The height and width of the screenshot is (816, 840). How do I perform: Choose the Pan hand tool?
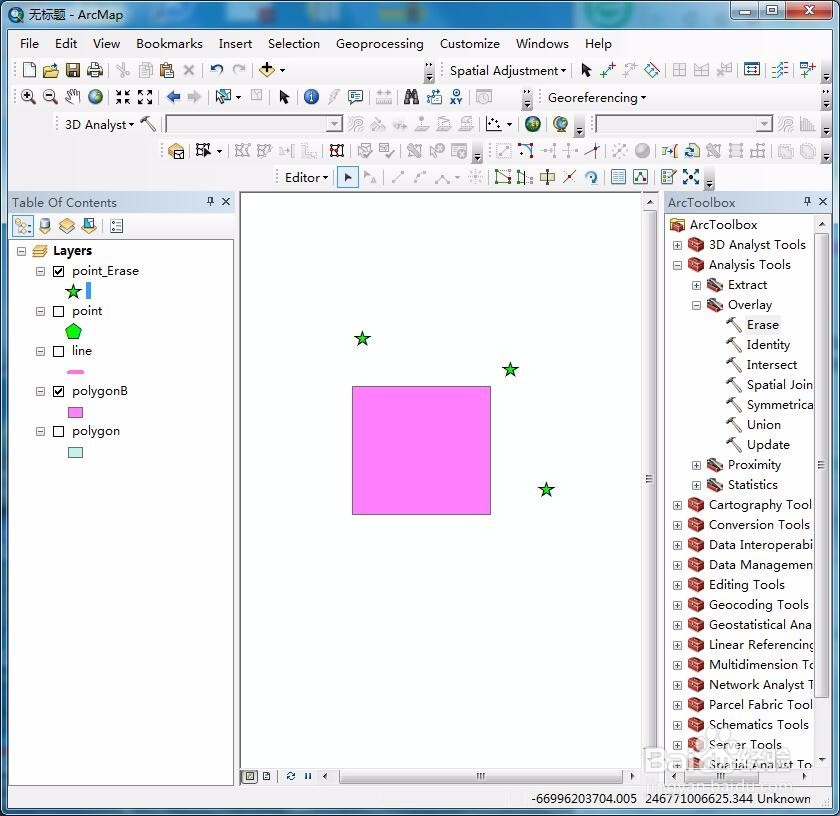tap(72, 97)
